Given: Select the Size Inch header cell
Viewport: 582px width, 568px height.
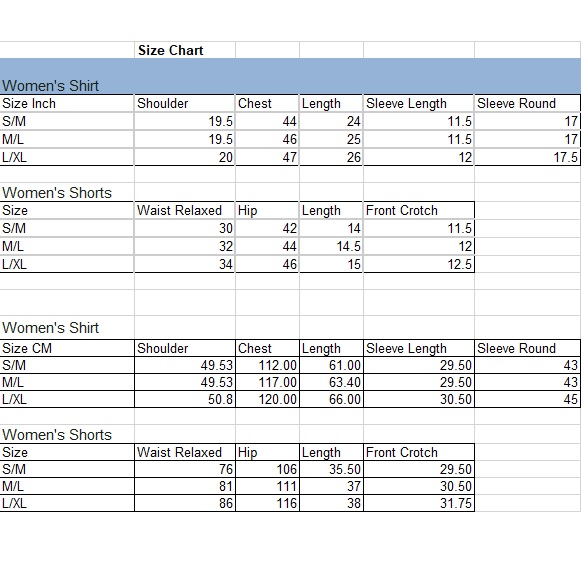Looking at the screenshot, I should [x=67, y=103].
